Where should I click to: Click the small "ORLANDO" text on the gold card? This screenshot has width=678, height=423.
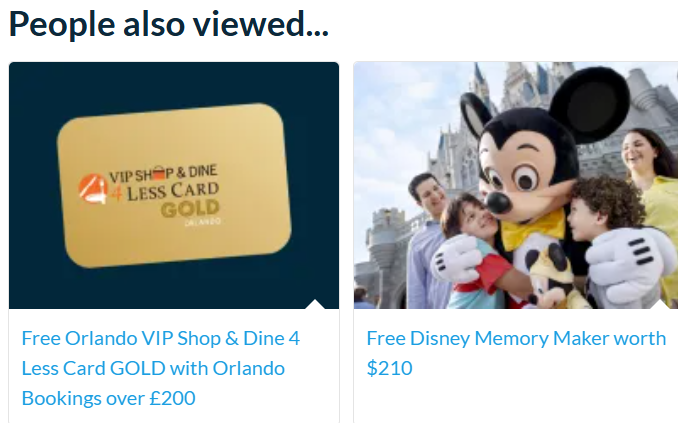[203, 222]
